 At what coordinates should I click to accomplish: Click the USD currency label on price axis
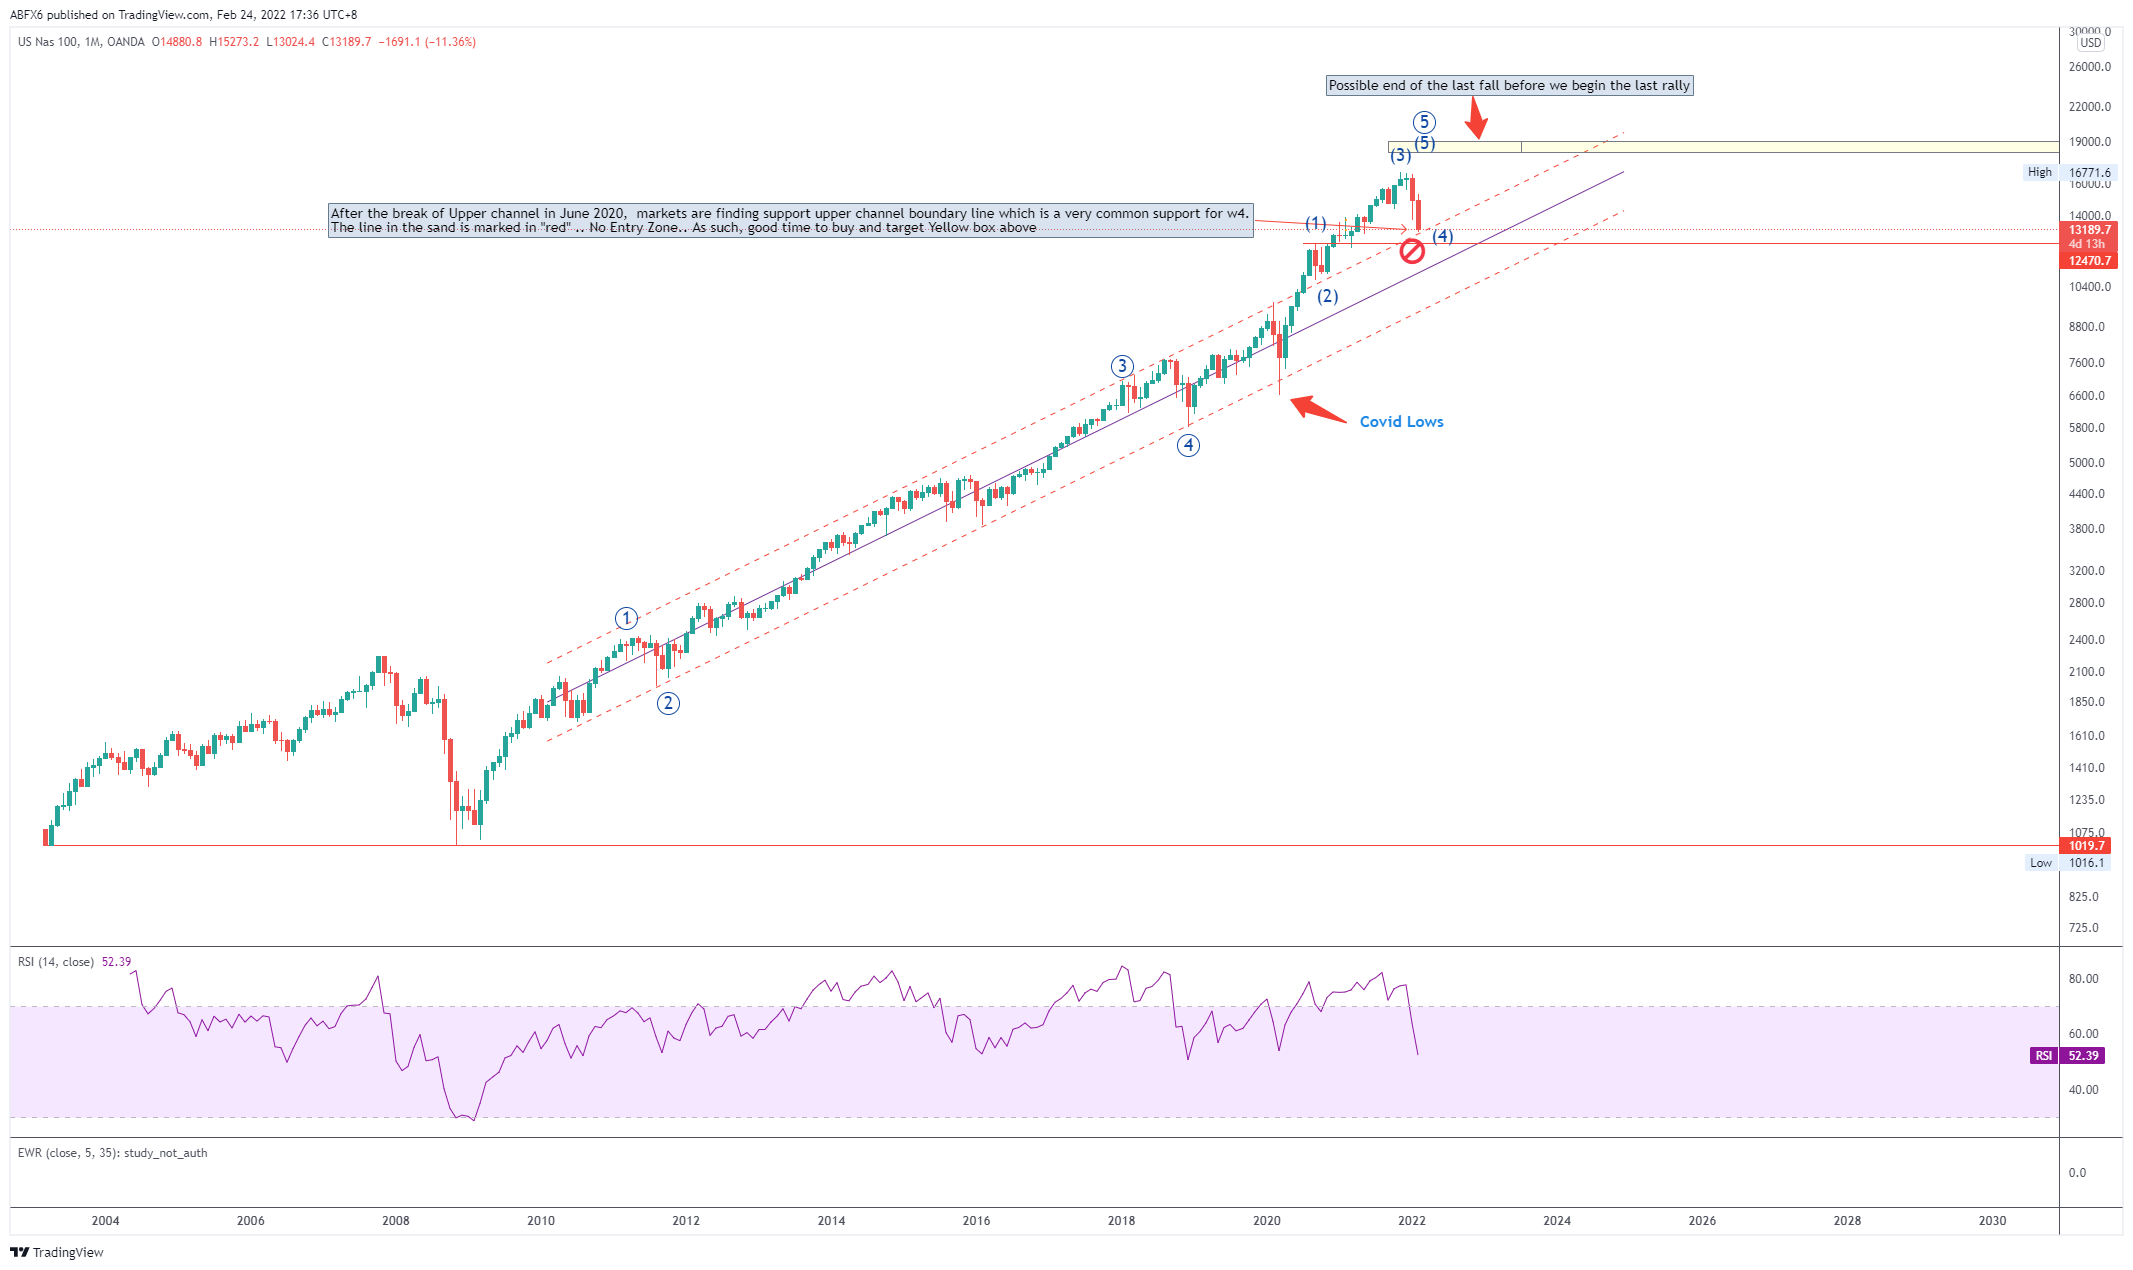coord(2091,43)
